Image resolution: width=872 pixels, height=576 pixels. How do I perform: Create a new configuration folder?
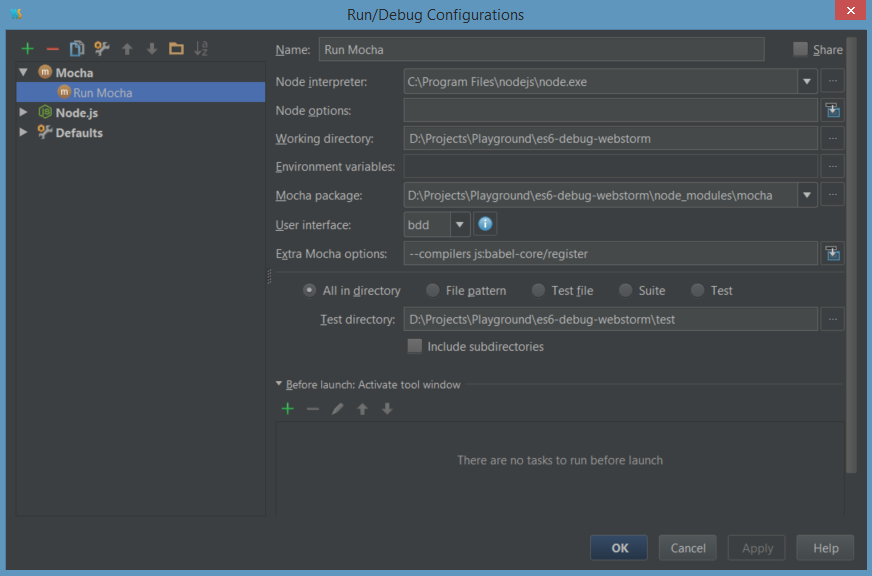(x=176, y=49)
